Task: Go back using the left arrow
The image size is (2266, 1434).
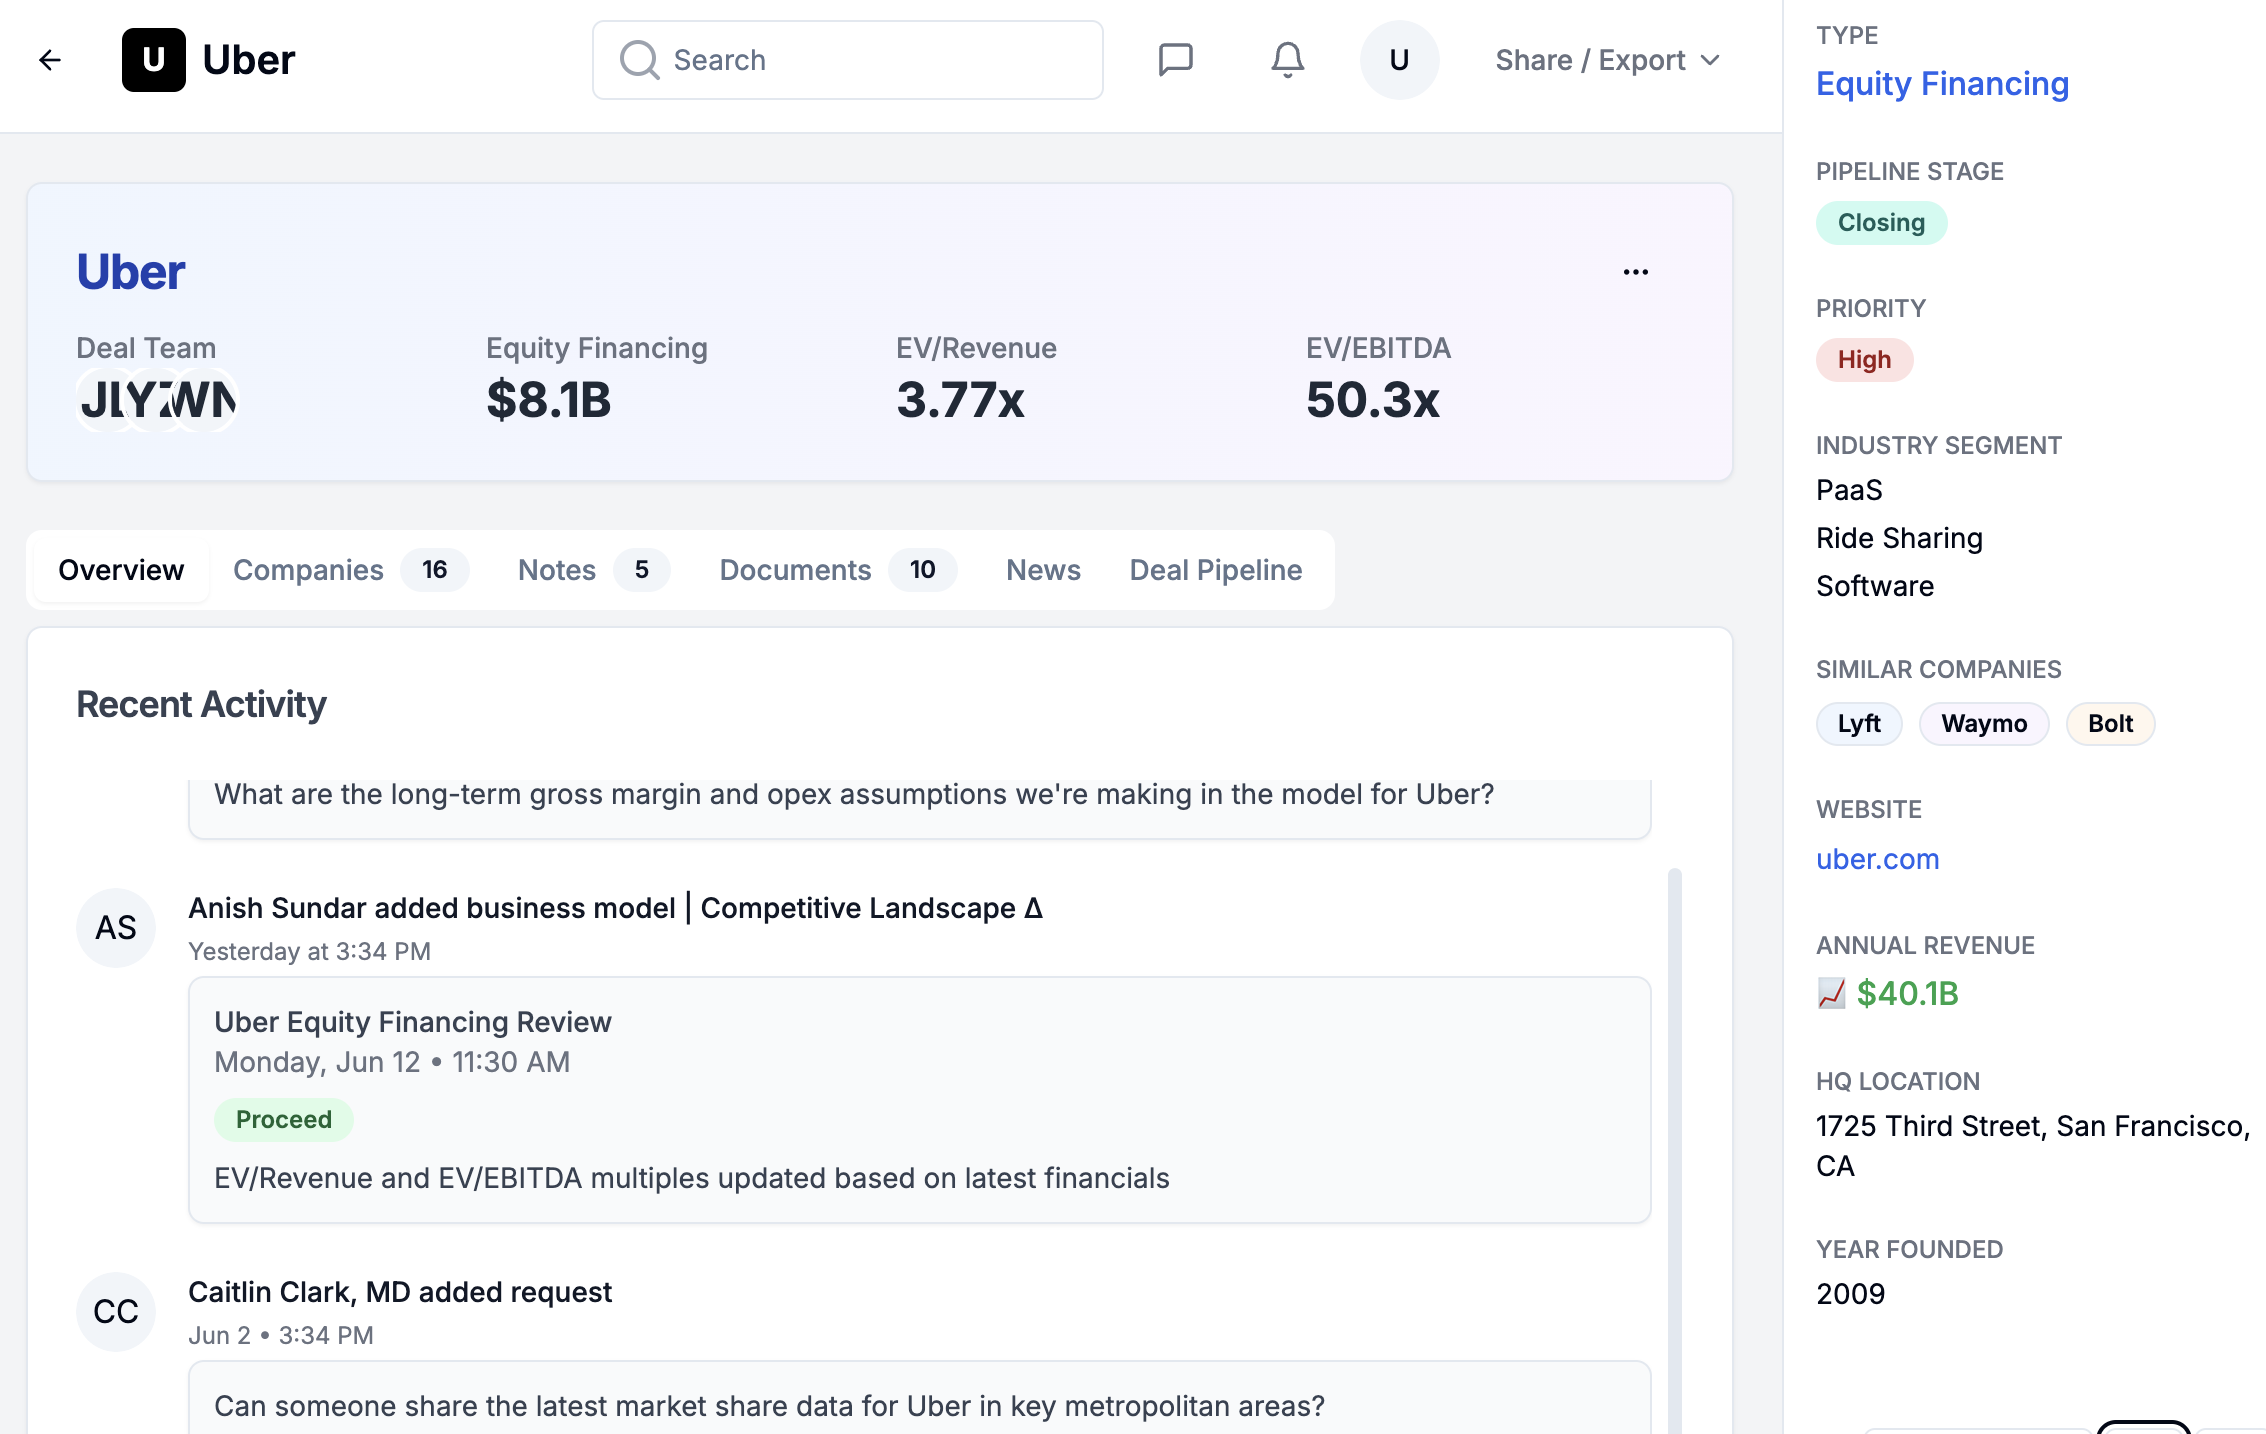Action: pyautogui.click(x=50, y=60)
